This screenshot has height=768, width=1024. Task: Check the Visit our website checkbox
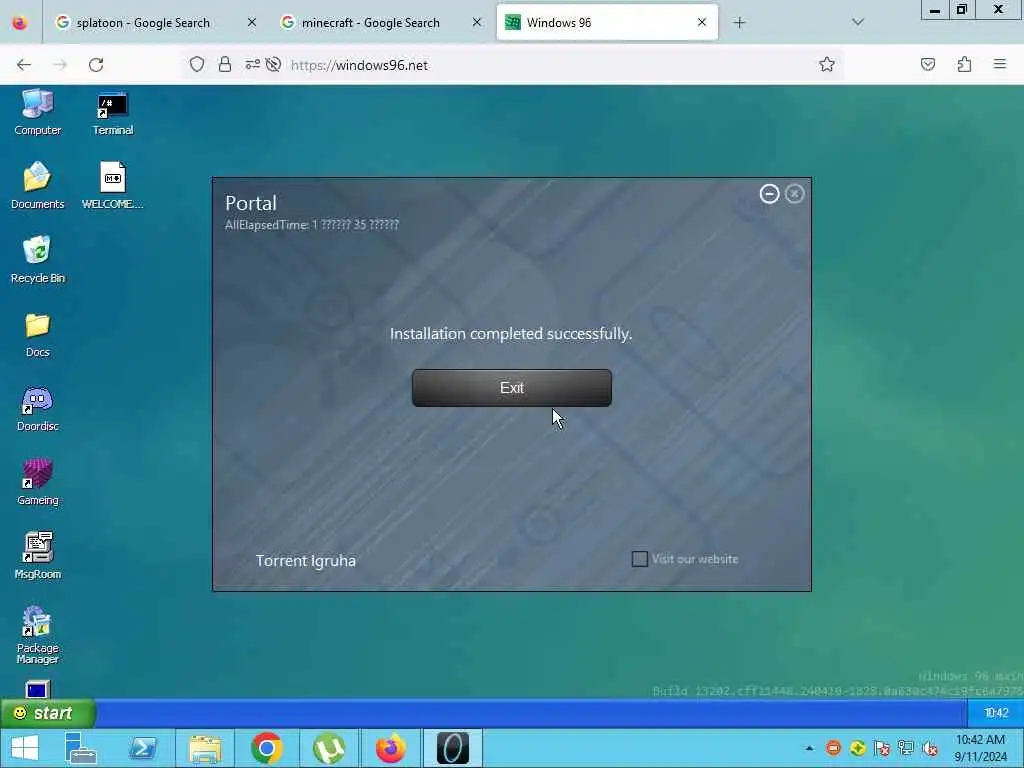click(639, 559)
